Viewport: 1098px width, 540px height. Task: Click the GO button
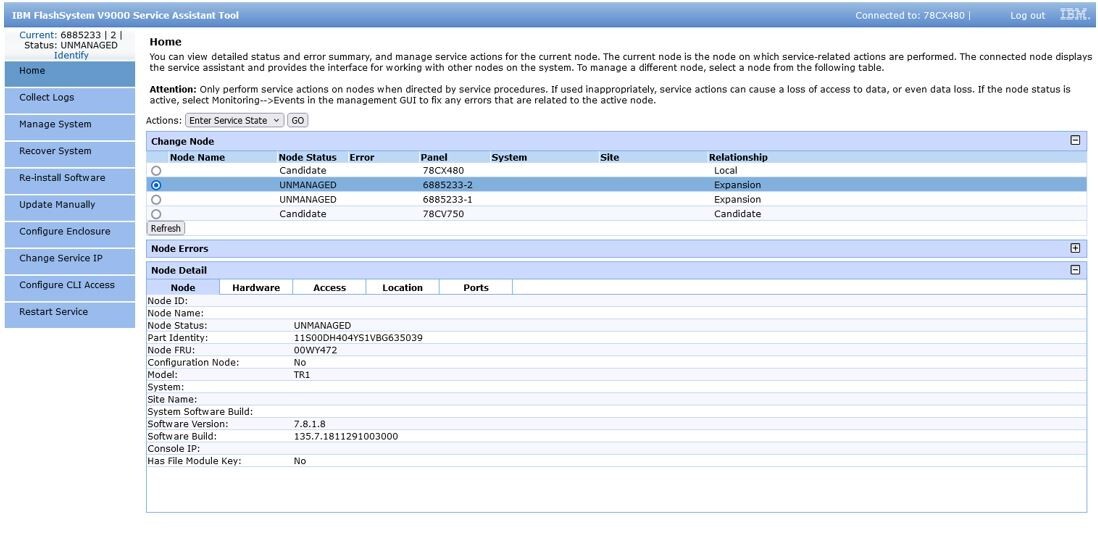click(x=298, y=120)
